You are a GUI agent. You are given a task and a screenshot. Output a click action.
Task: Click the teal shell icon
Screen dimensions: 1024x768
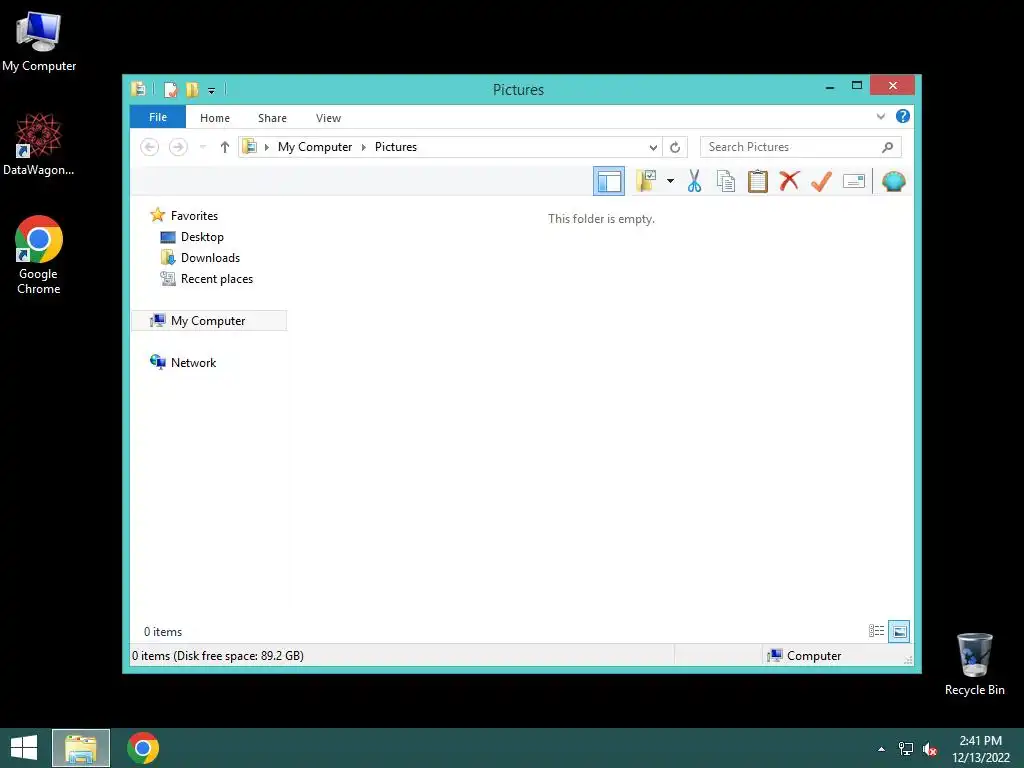coord(893,181)
